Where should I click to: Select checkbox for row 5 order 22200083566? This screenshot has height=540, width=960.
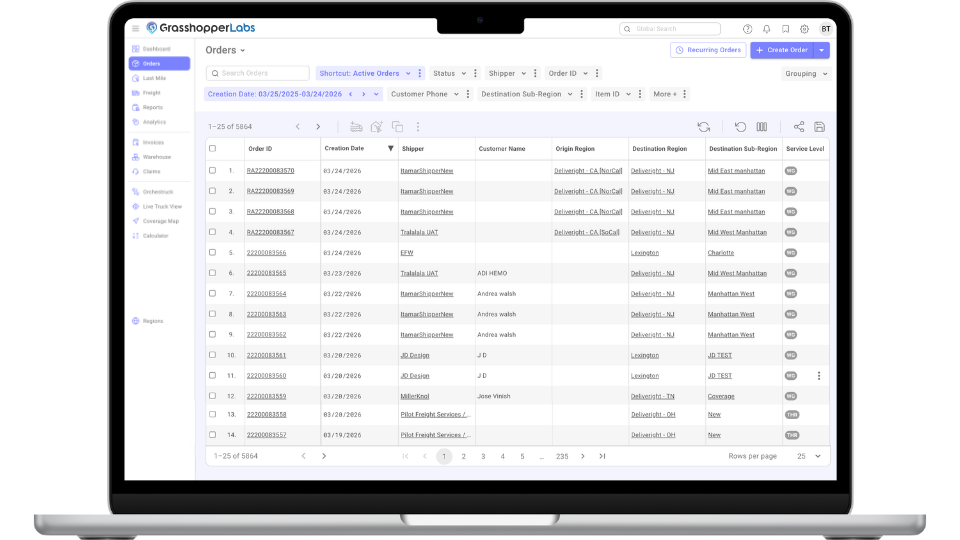212,253
